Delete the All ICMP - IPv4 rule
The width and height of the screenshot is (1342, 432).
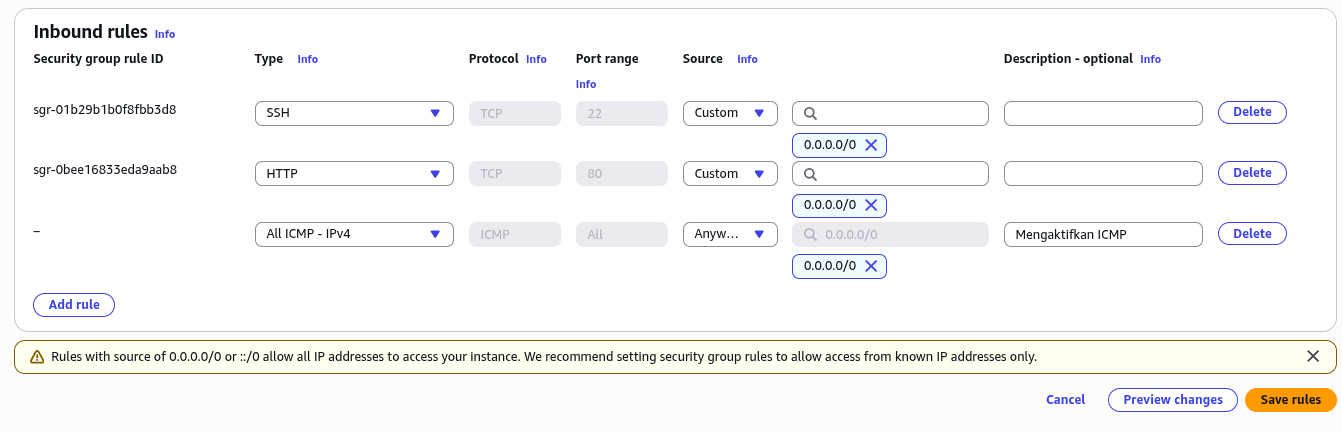click(1252, 233)
